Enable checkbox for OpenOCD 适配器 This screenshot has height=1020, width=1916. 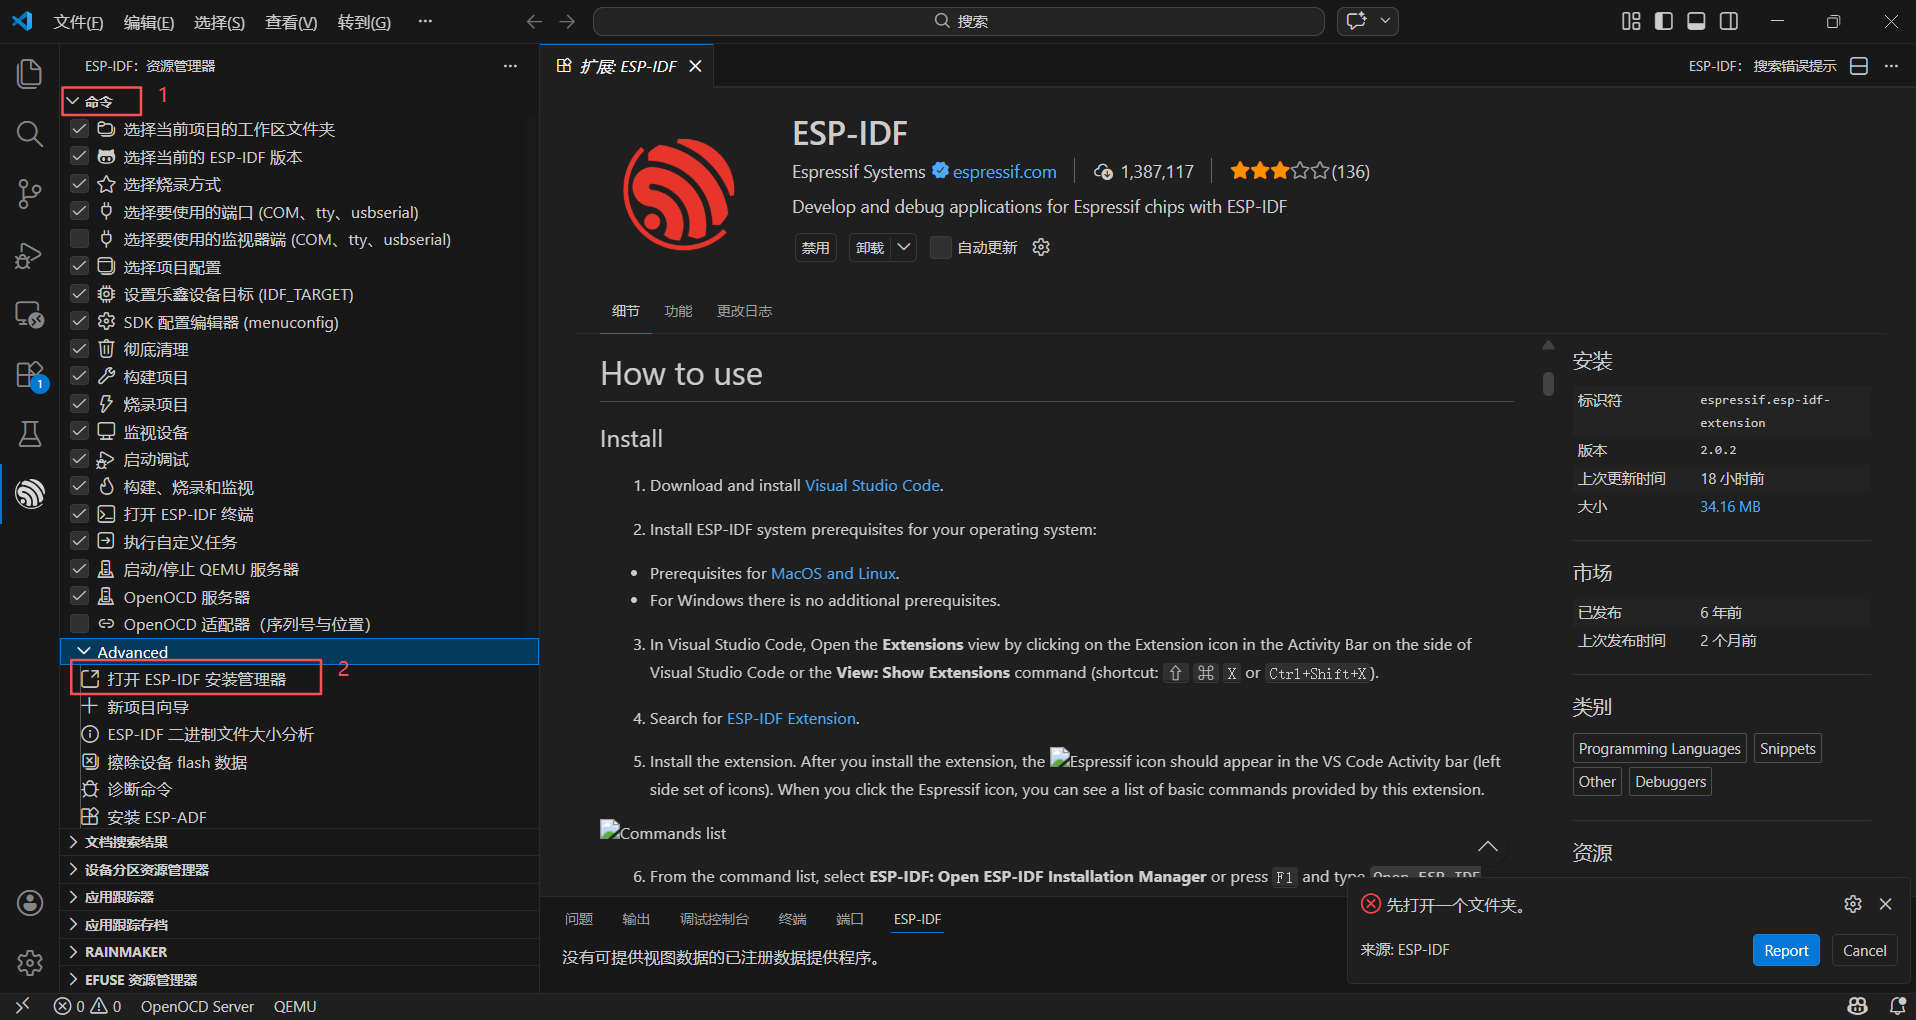coord(80,624)
